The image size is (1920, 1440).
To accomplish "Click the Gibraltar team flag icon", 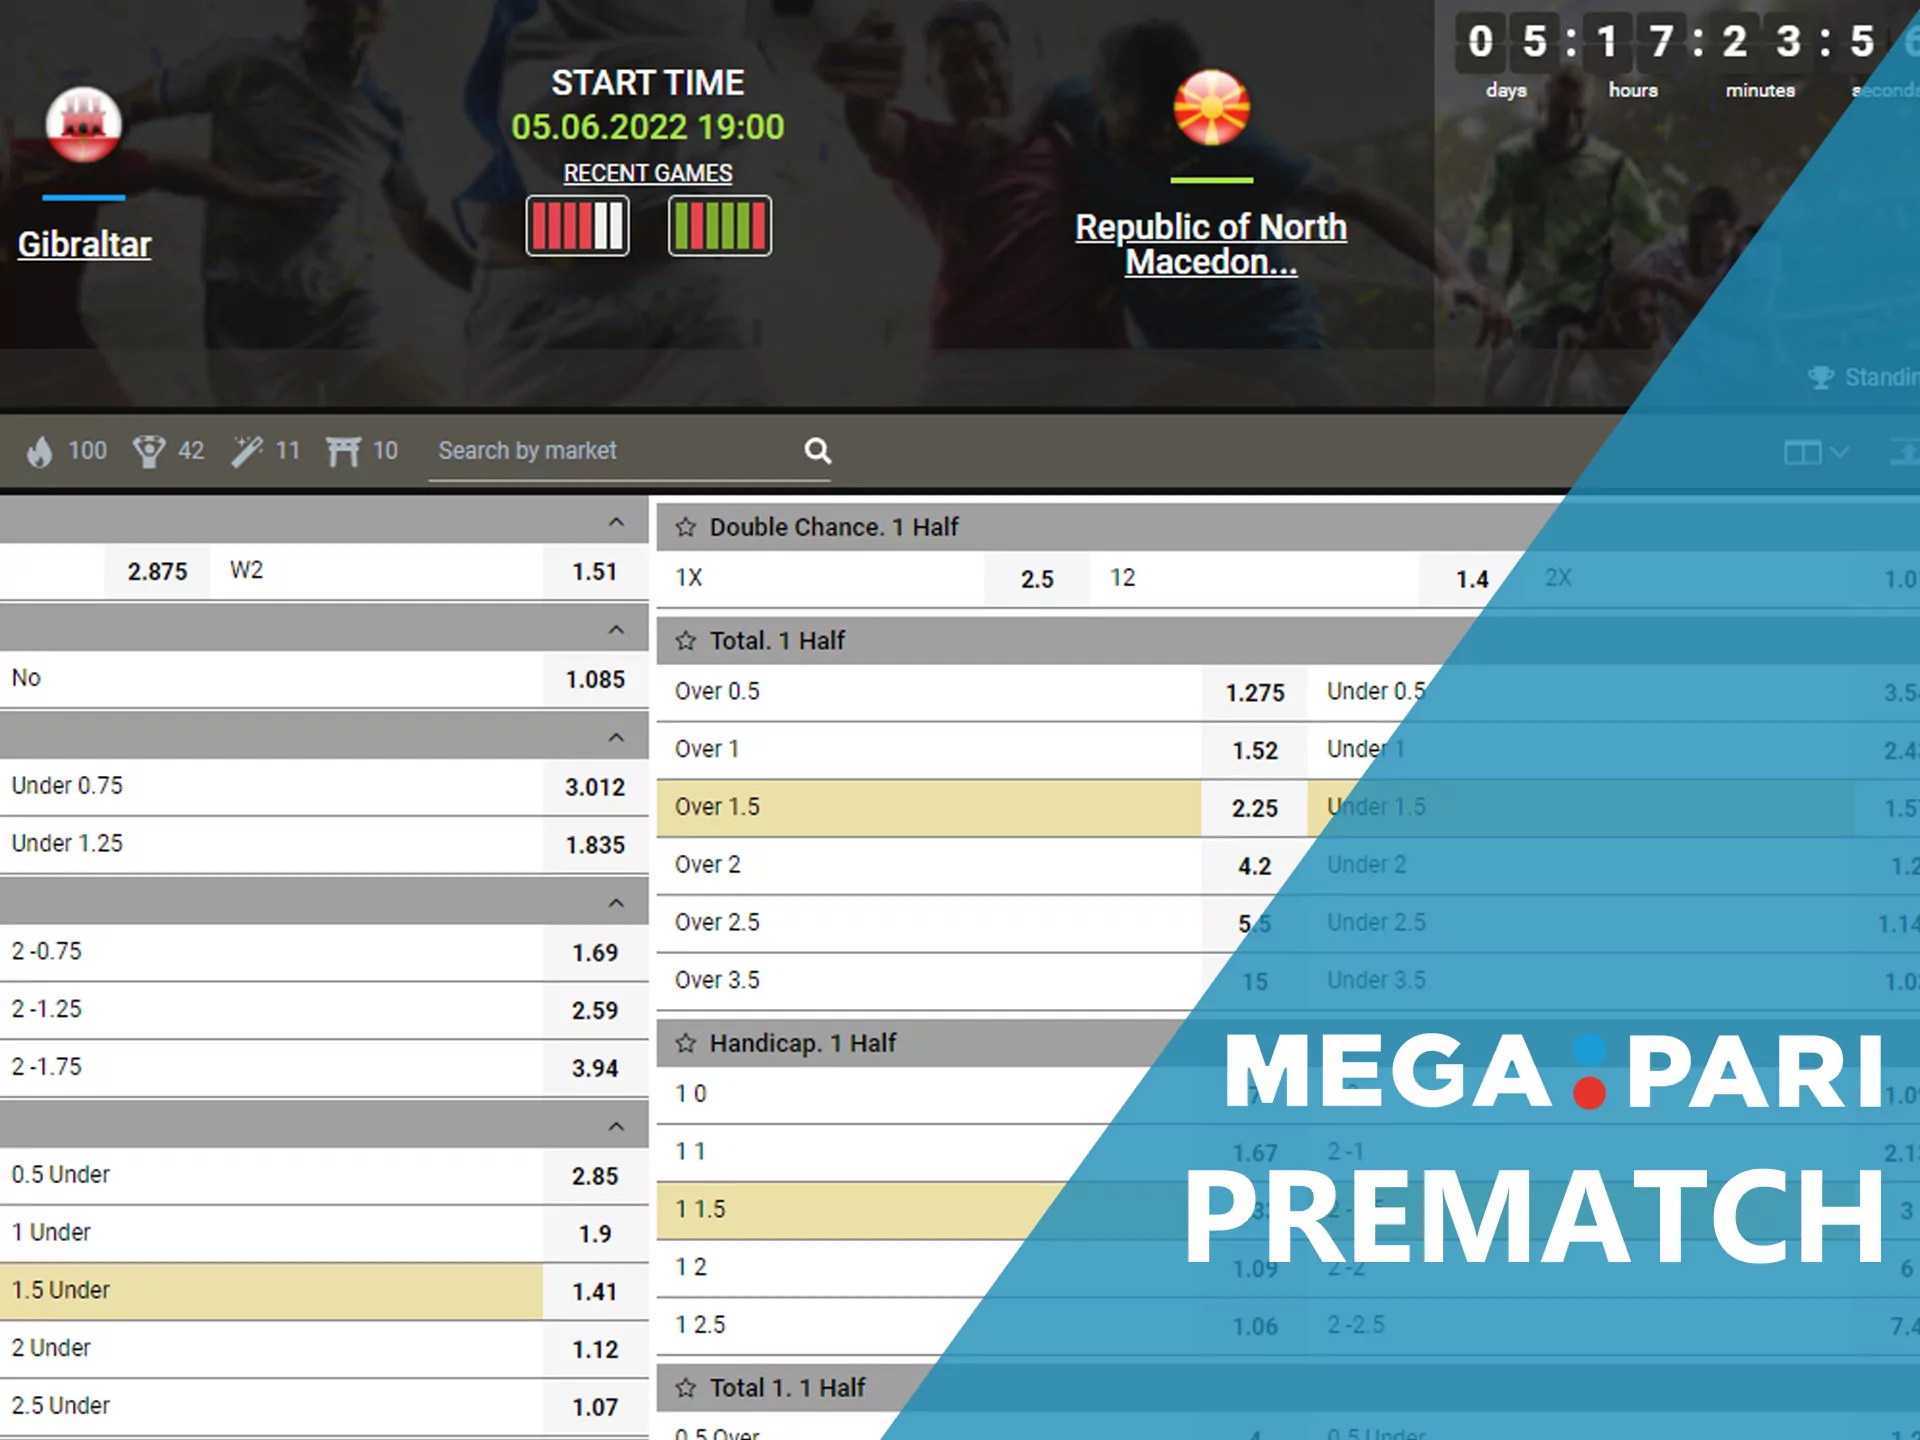I will (x=85, y=121).
